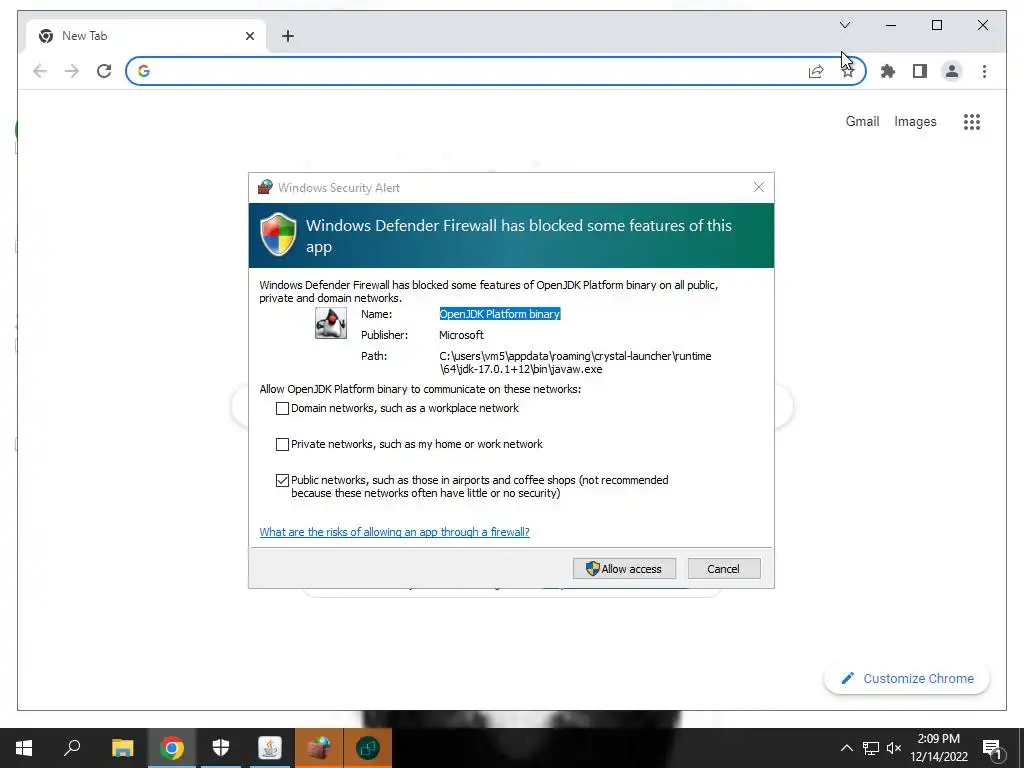This screenshot has height=768, width=1024.
Task: Show hidden system tray icons
Action: [x=846, y=748]
